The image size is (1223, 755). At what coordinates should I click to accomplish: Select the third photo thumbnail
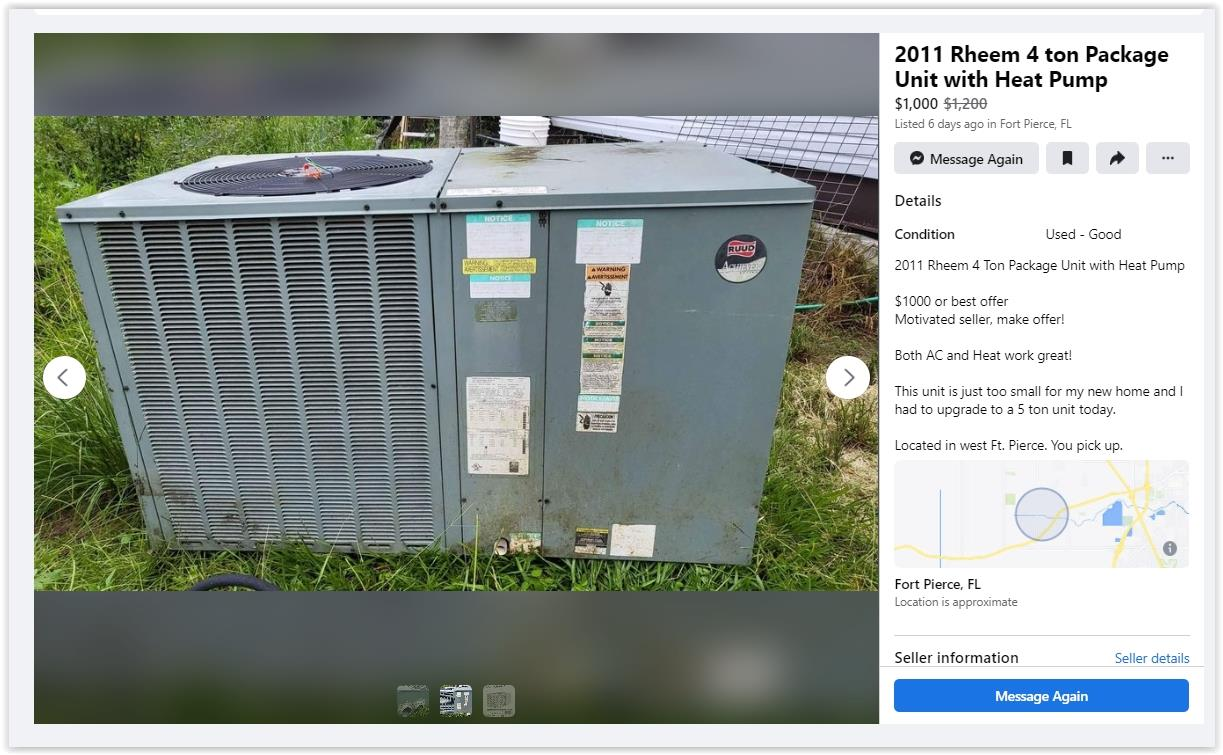click(499, 700)
